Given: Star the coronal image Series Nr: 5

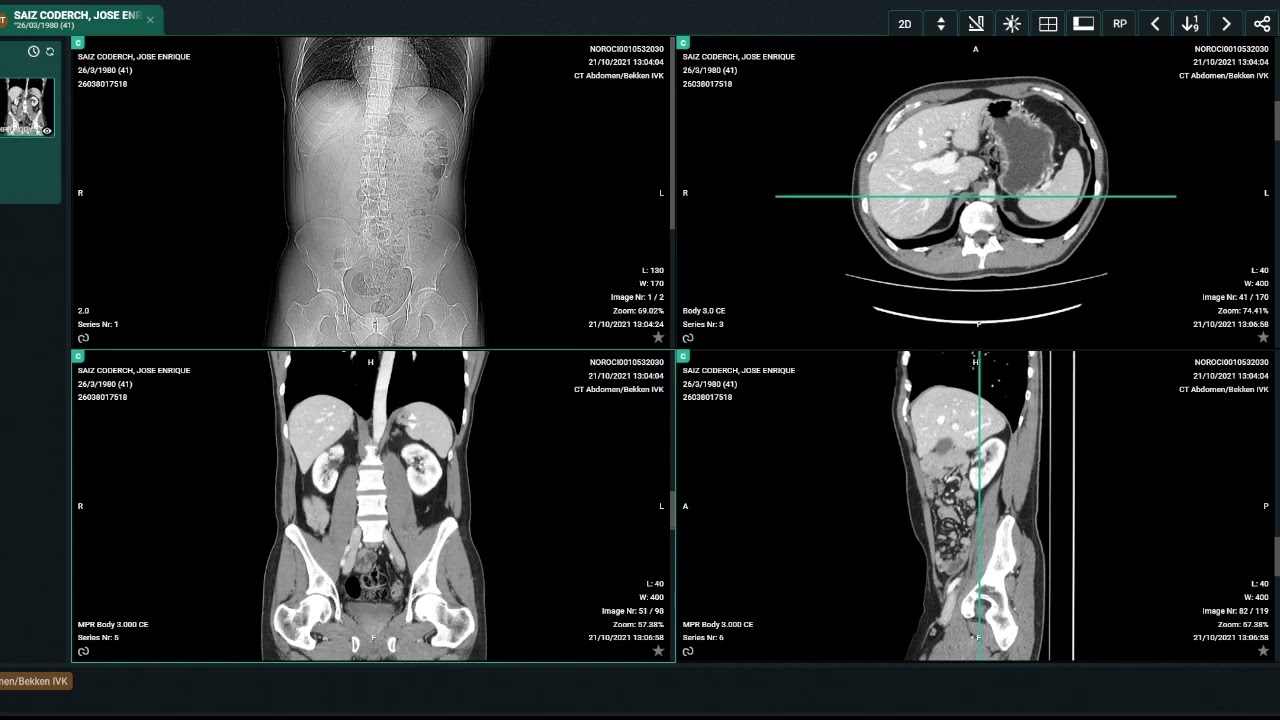Looking at the screenshot, I should (x=658, y=651).
